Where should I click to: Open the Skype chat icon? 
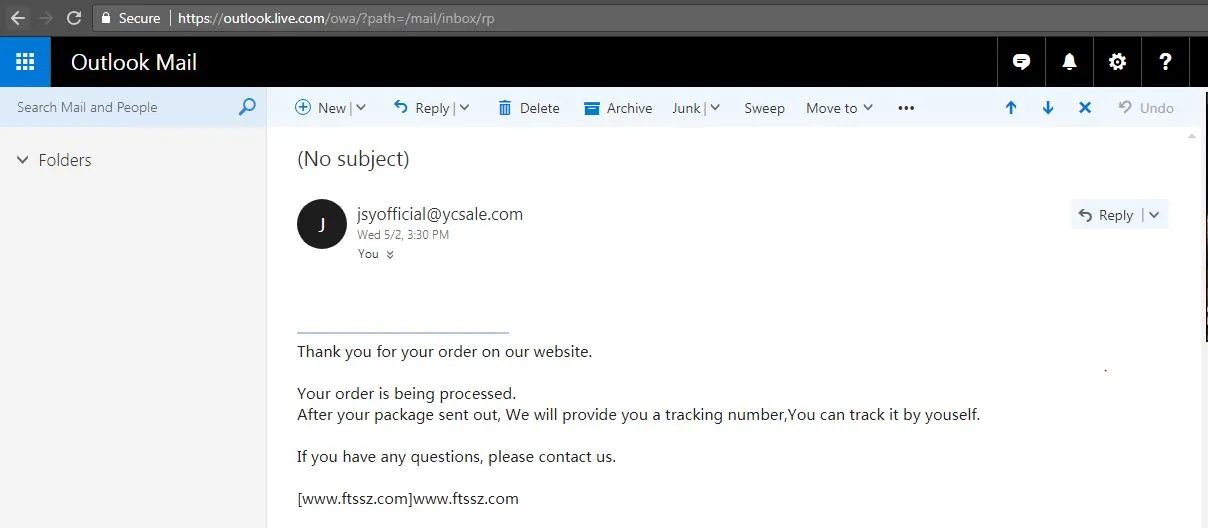1021,62
